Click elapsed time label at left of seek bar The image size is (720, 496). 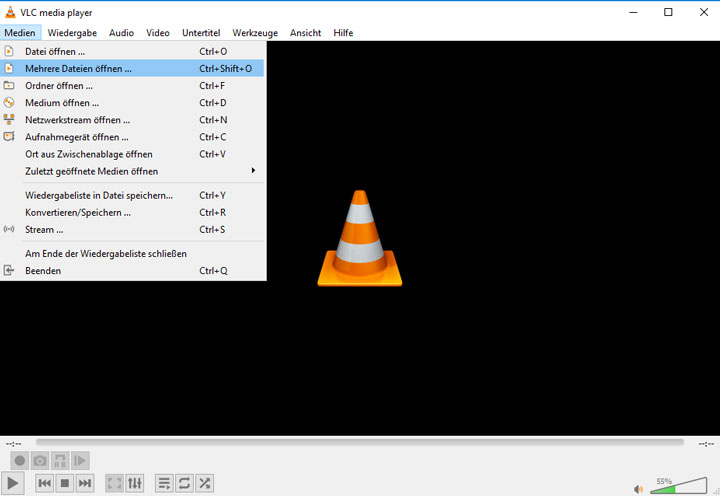click(13, 444)
